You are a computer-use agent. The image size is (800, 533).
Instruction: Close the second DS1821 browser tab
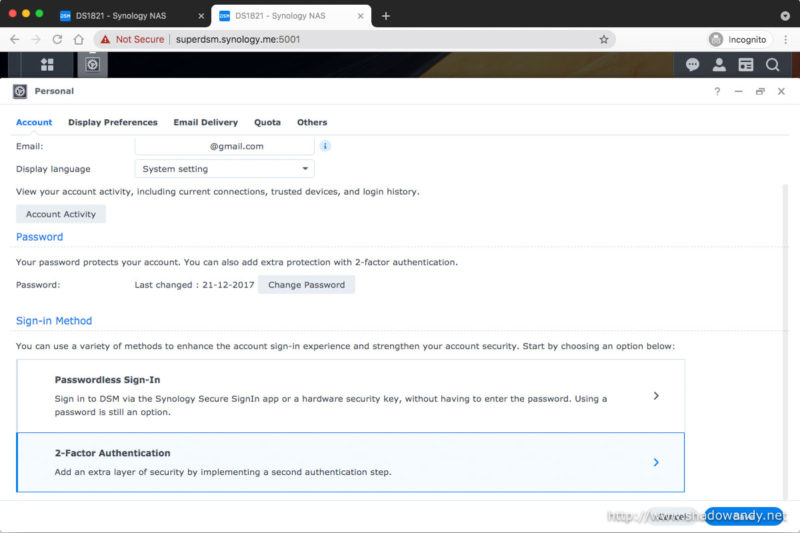[x=360, y=16]
